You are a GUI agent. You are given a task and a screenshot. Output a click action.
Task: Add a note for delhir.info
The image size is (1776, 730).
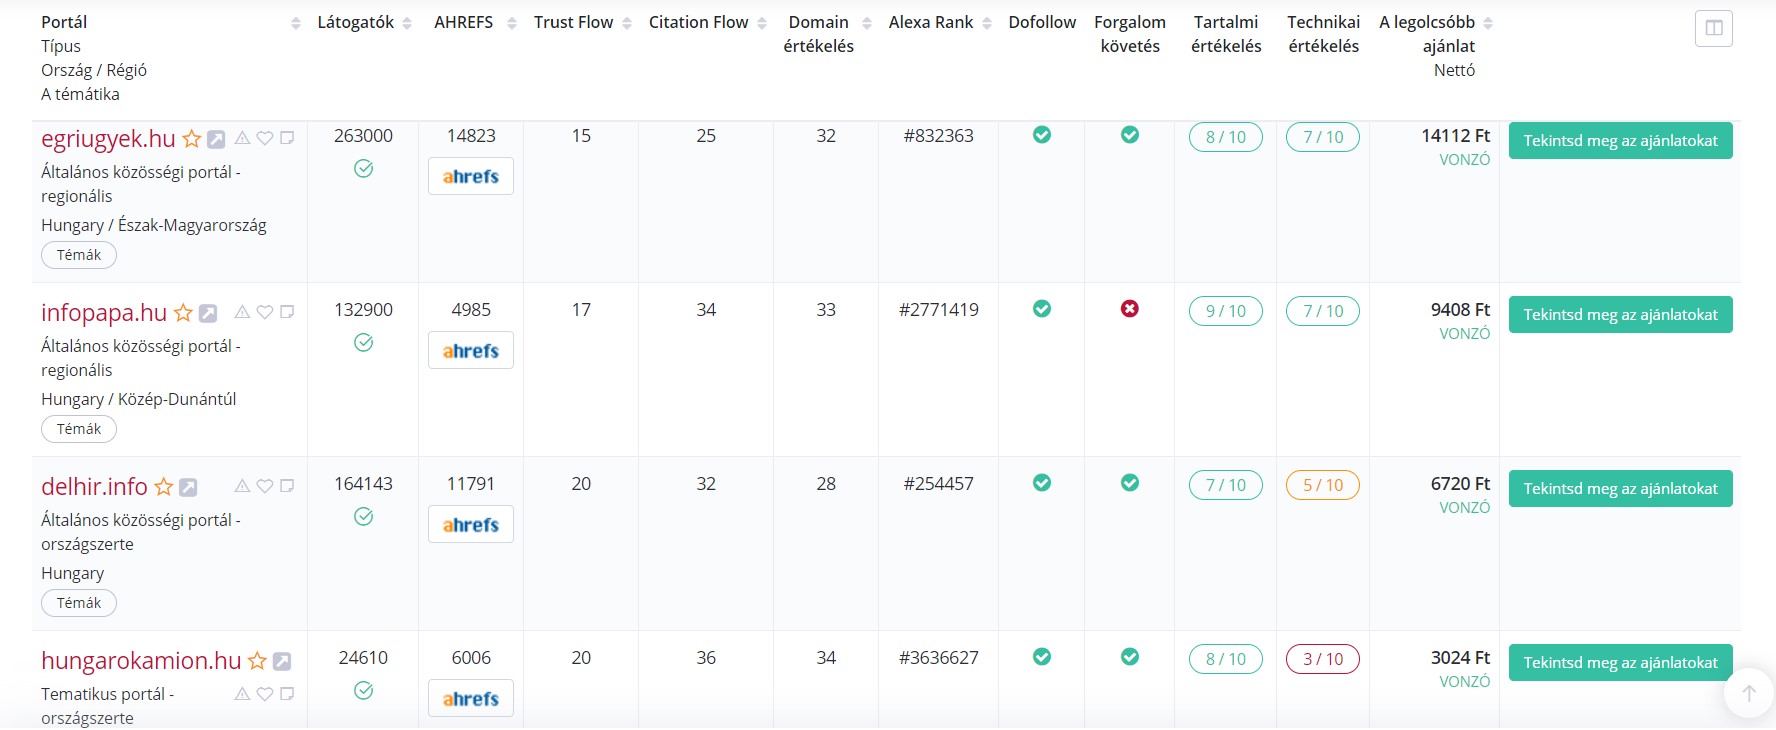[x=287, y=486]
